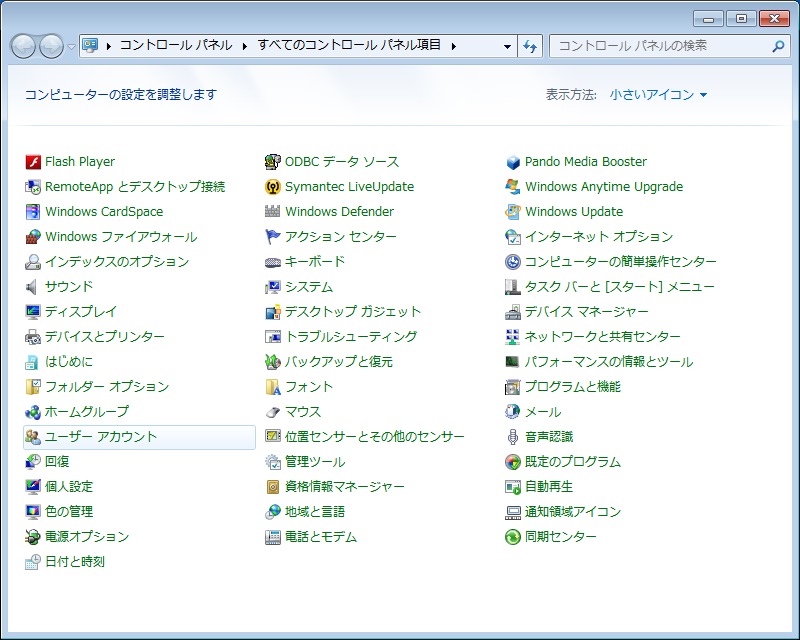Click the Windows Defender icon
The height and width of the screenshot is (640, 800).
click(273, 212)
